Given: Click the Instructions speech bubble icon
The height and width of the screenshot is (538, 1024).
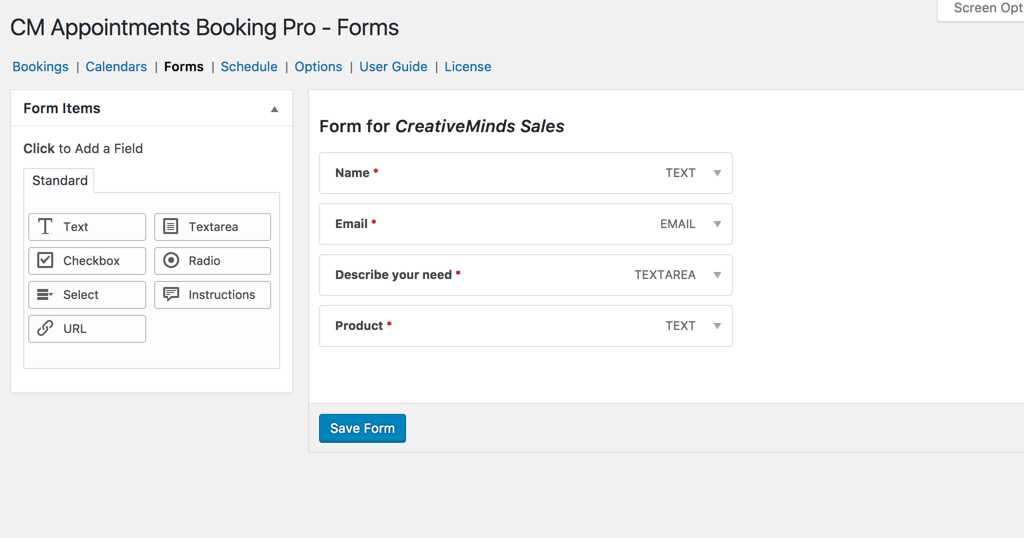Looking at the screenshot, I should (171, 295).
